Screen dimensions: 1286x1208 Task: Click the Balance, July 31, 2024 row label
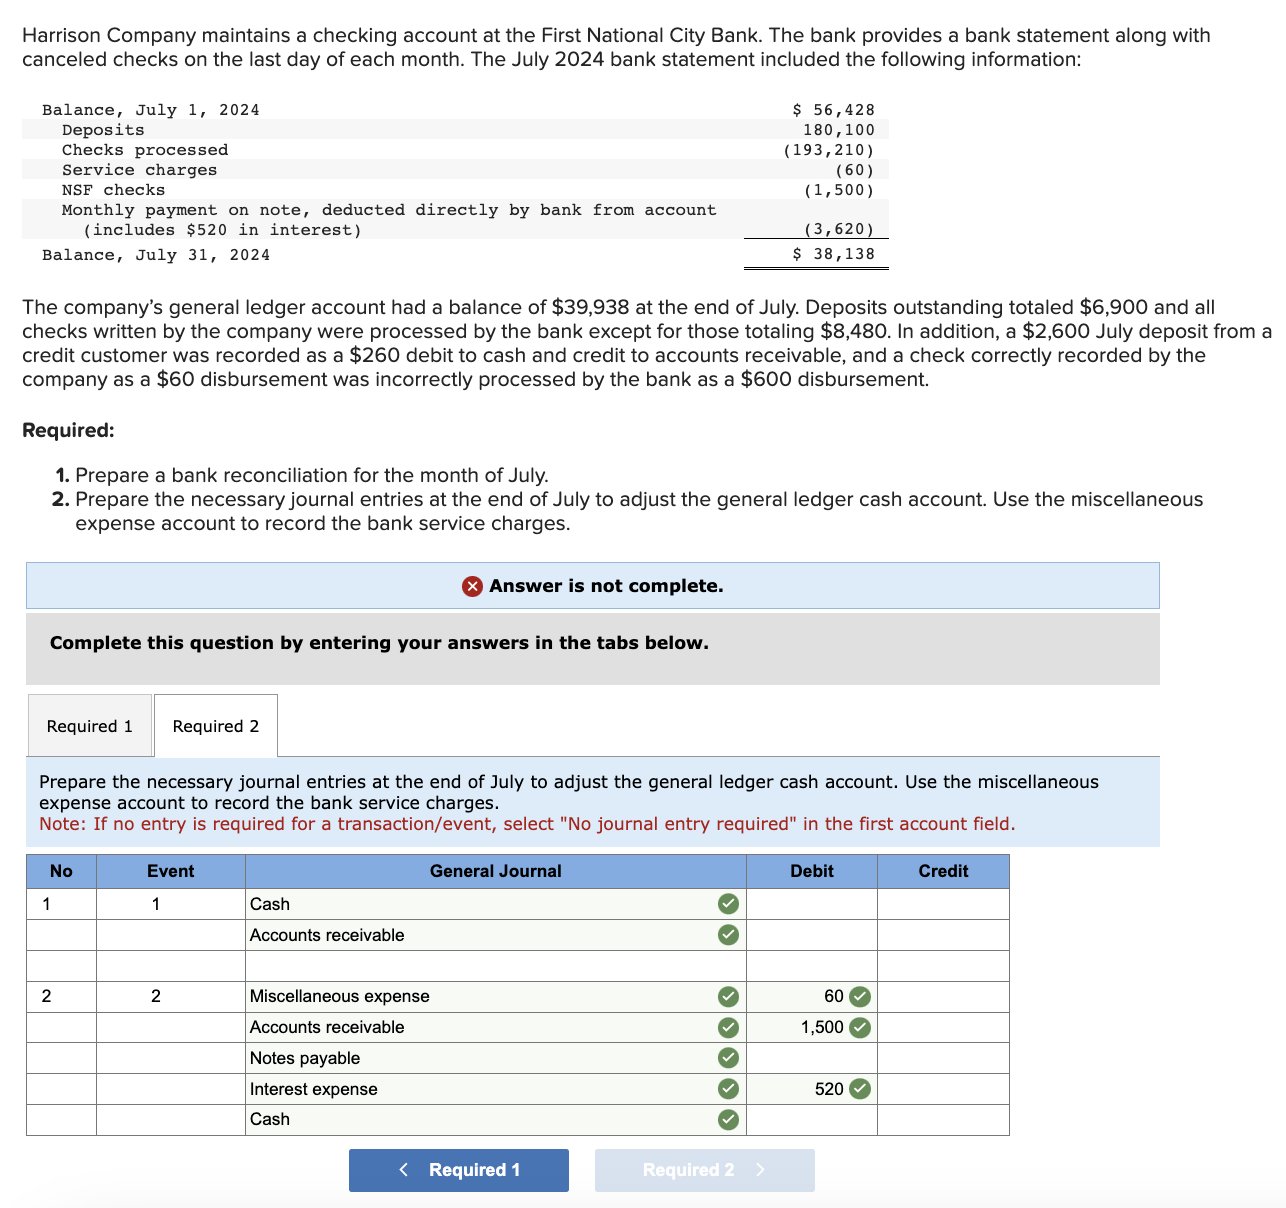[x=156, y=255]
